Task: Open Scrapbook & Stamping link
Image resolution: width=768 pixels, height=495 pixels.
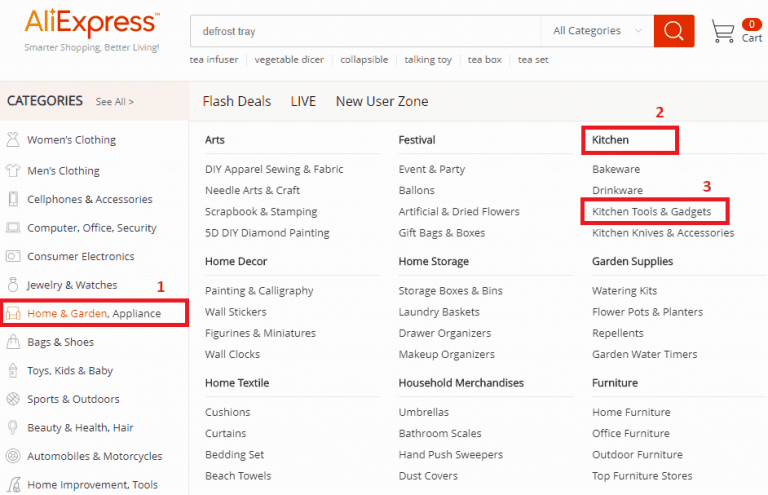Action: (x=261, y=212)
